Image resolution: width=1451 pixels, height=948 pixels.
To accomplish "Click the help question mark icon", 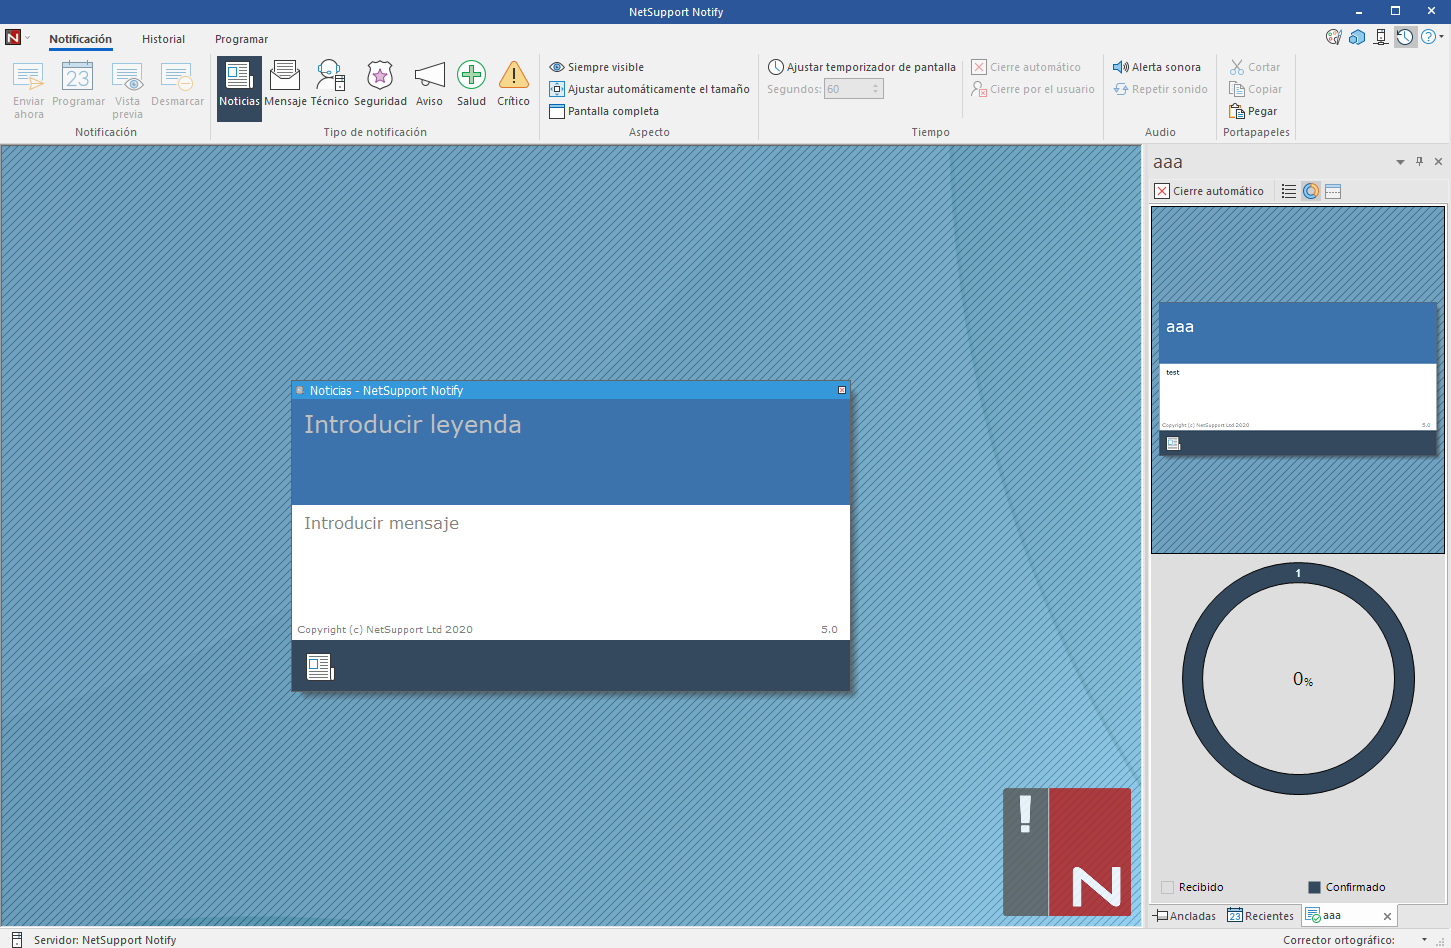I will coord(1428,37).
